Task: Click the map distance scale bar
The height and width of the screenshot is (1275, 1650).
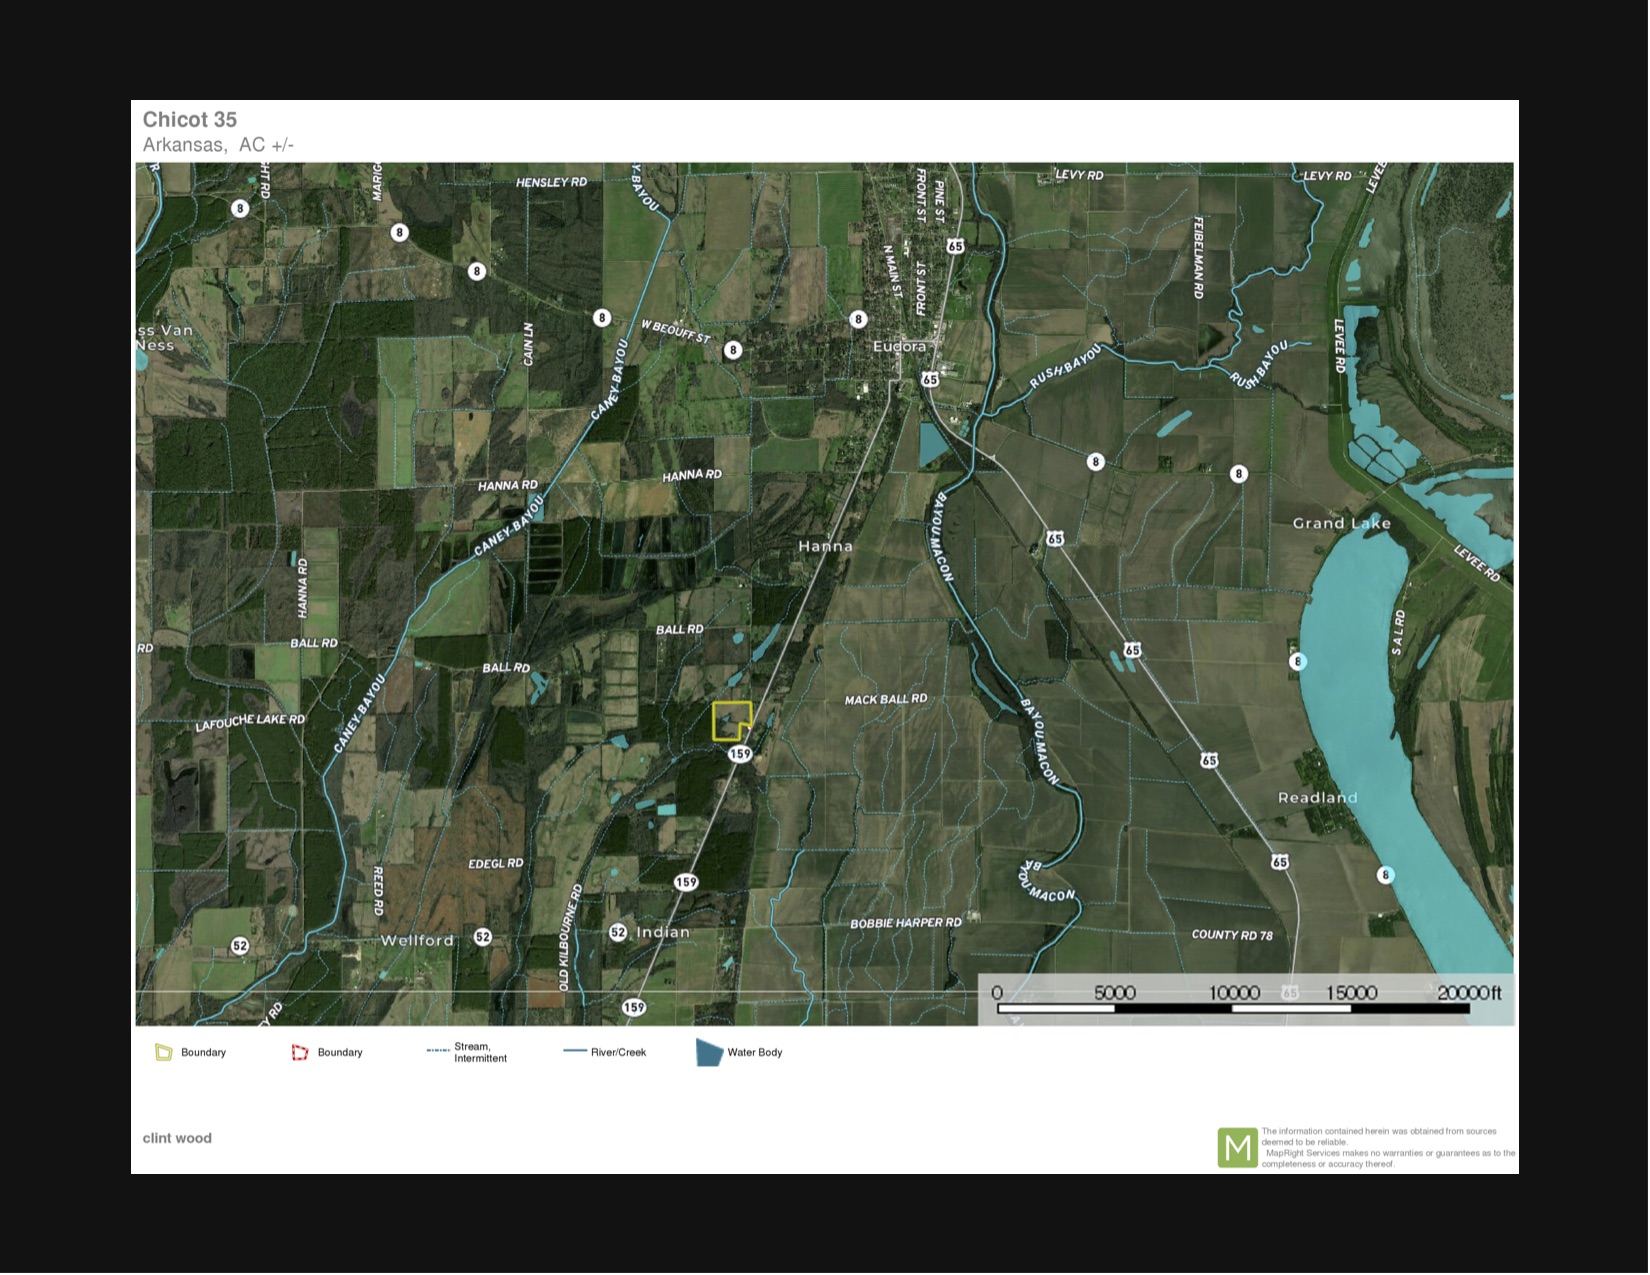Action: (1233, 1009)
